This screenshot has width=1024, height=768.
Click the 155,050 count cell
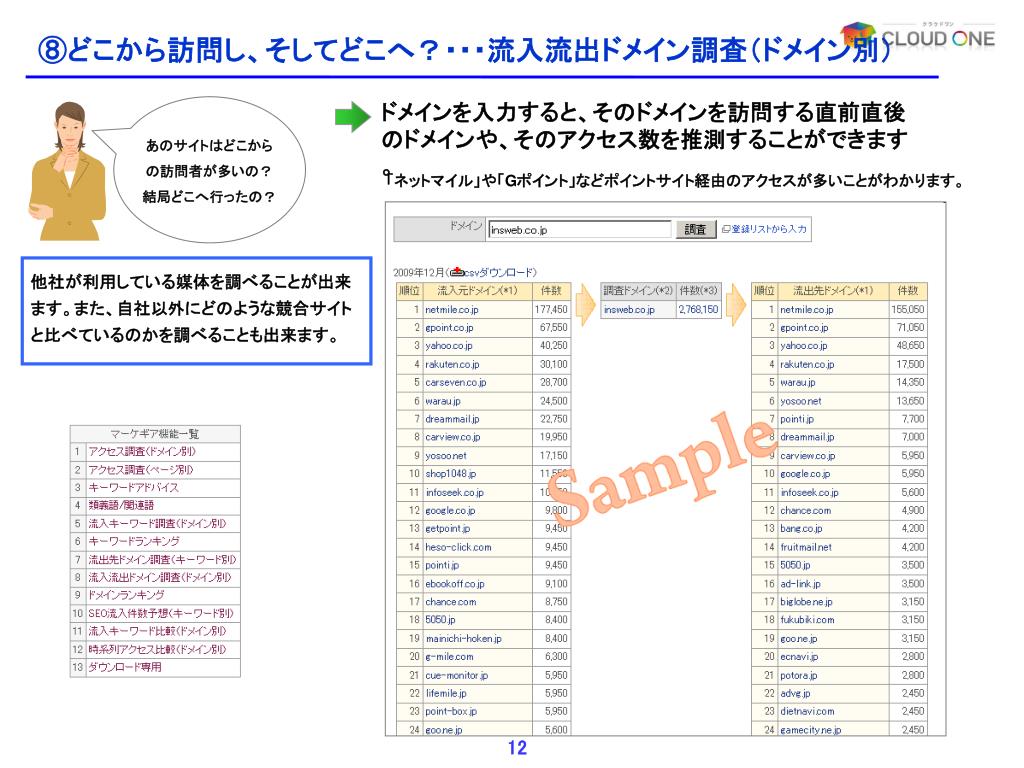click(908, 310)
